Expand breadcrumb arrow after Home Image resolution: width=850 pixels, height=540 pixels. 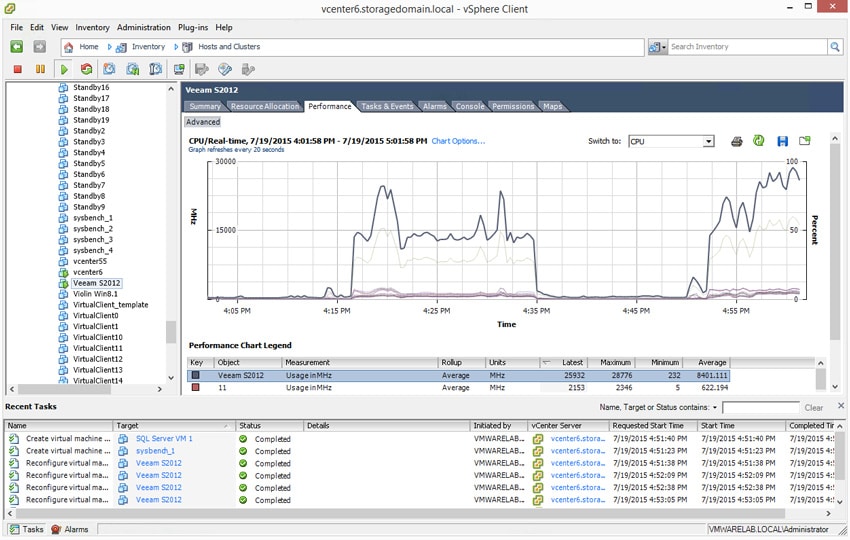(109, 47)
